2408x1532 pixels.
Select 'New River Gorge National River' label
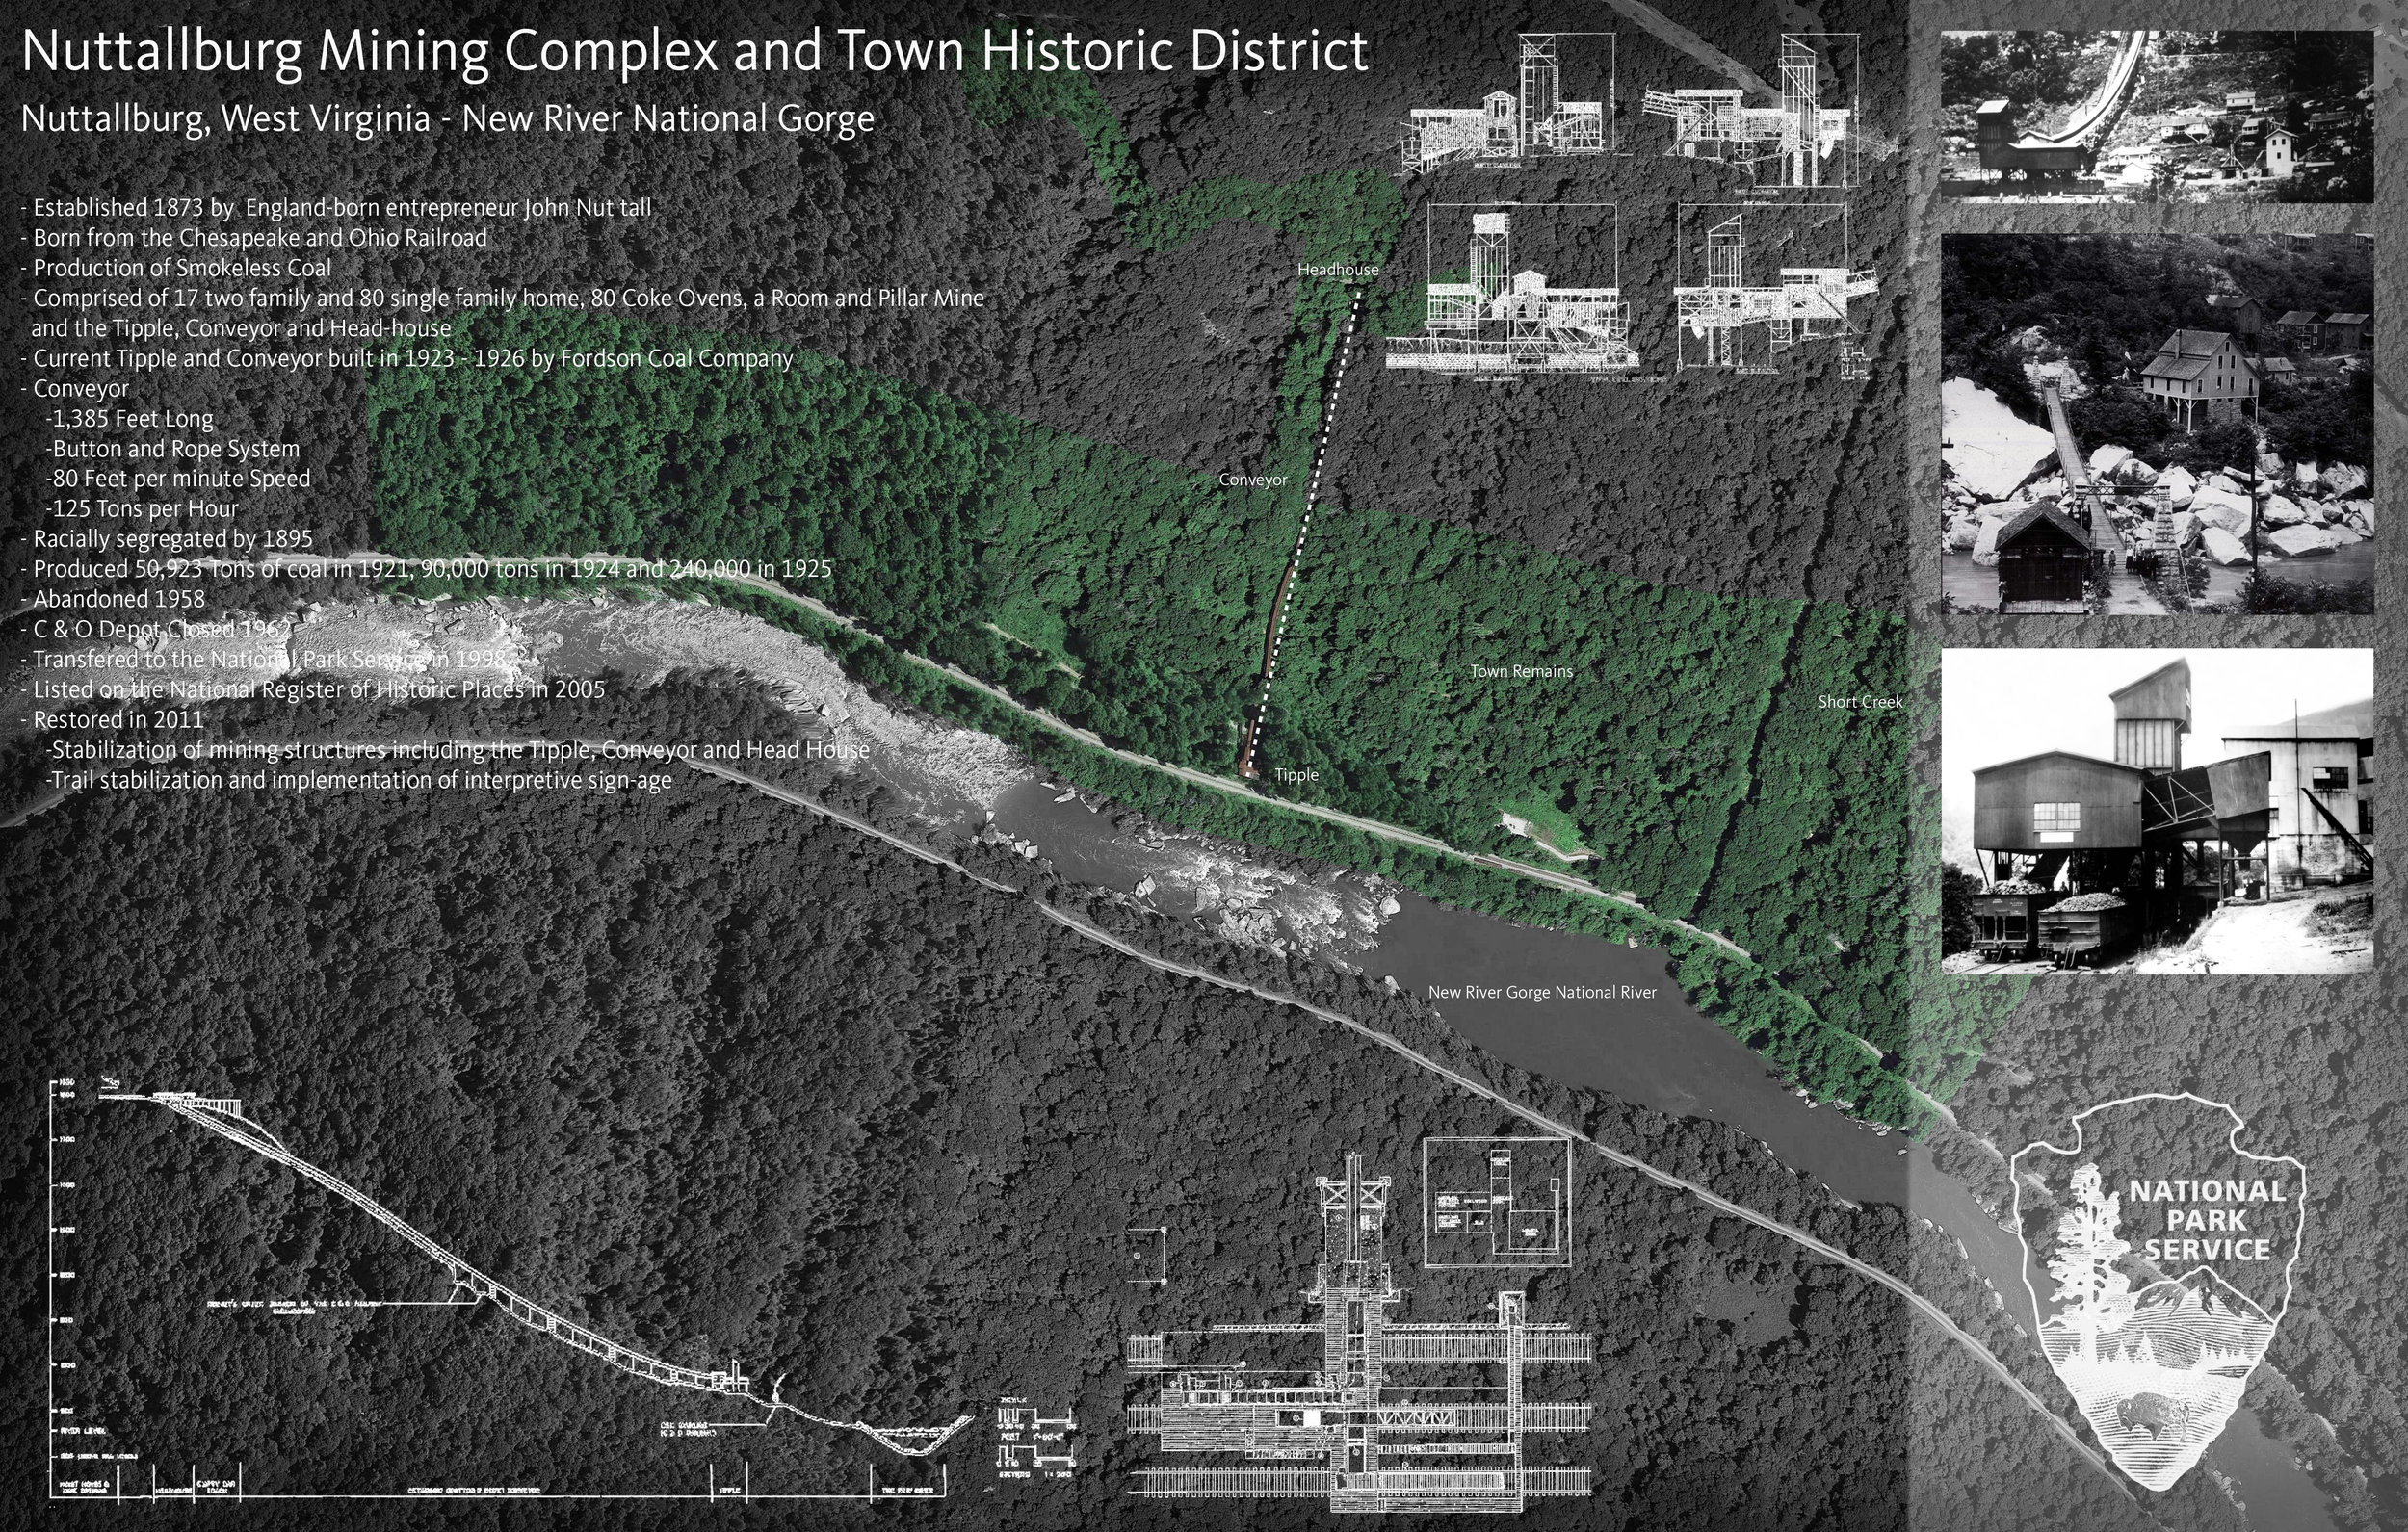[x=1542, y=992]
